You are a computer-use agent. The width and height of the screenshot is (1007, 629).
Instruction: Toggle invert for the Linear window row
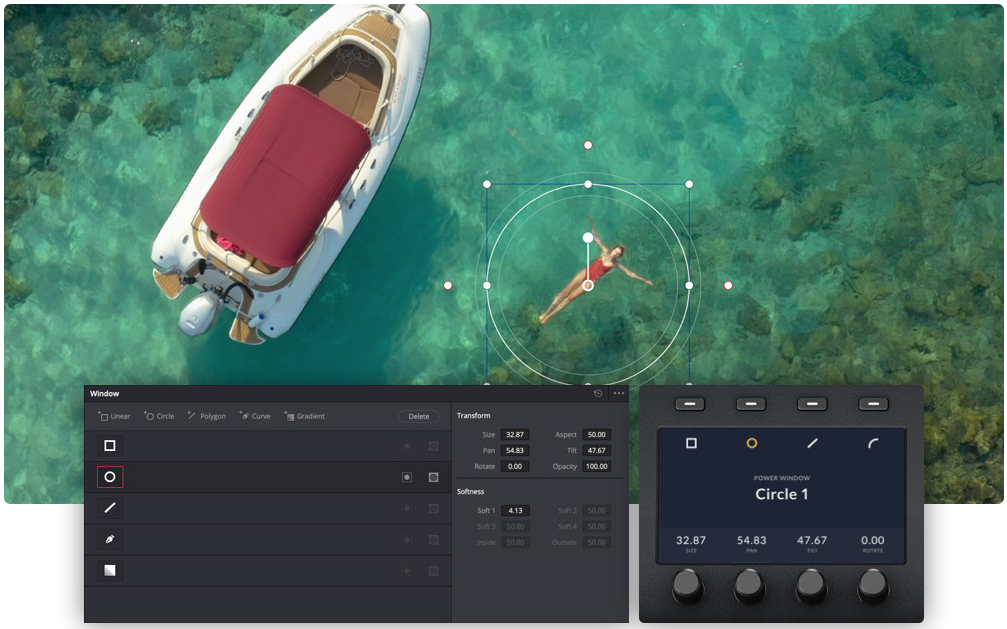pyautogui.click(x=407, y=446)
